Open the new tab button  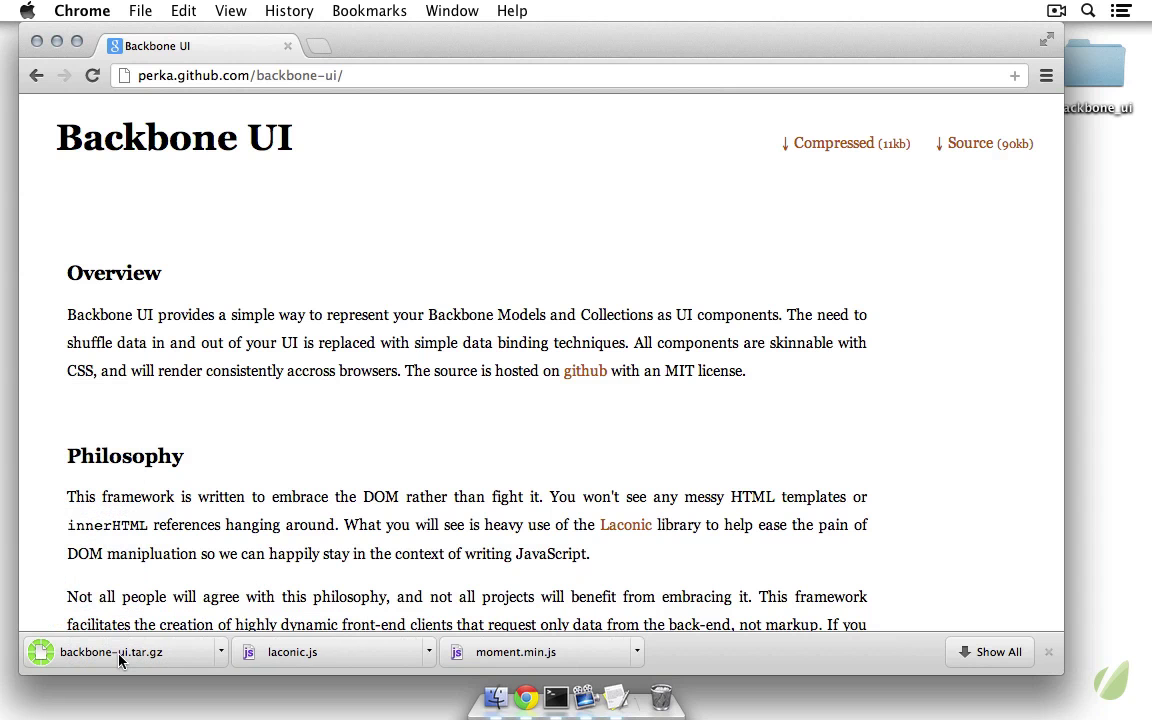[x=318, y=46]
